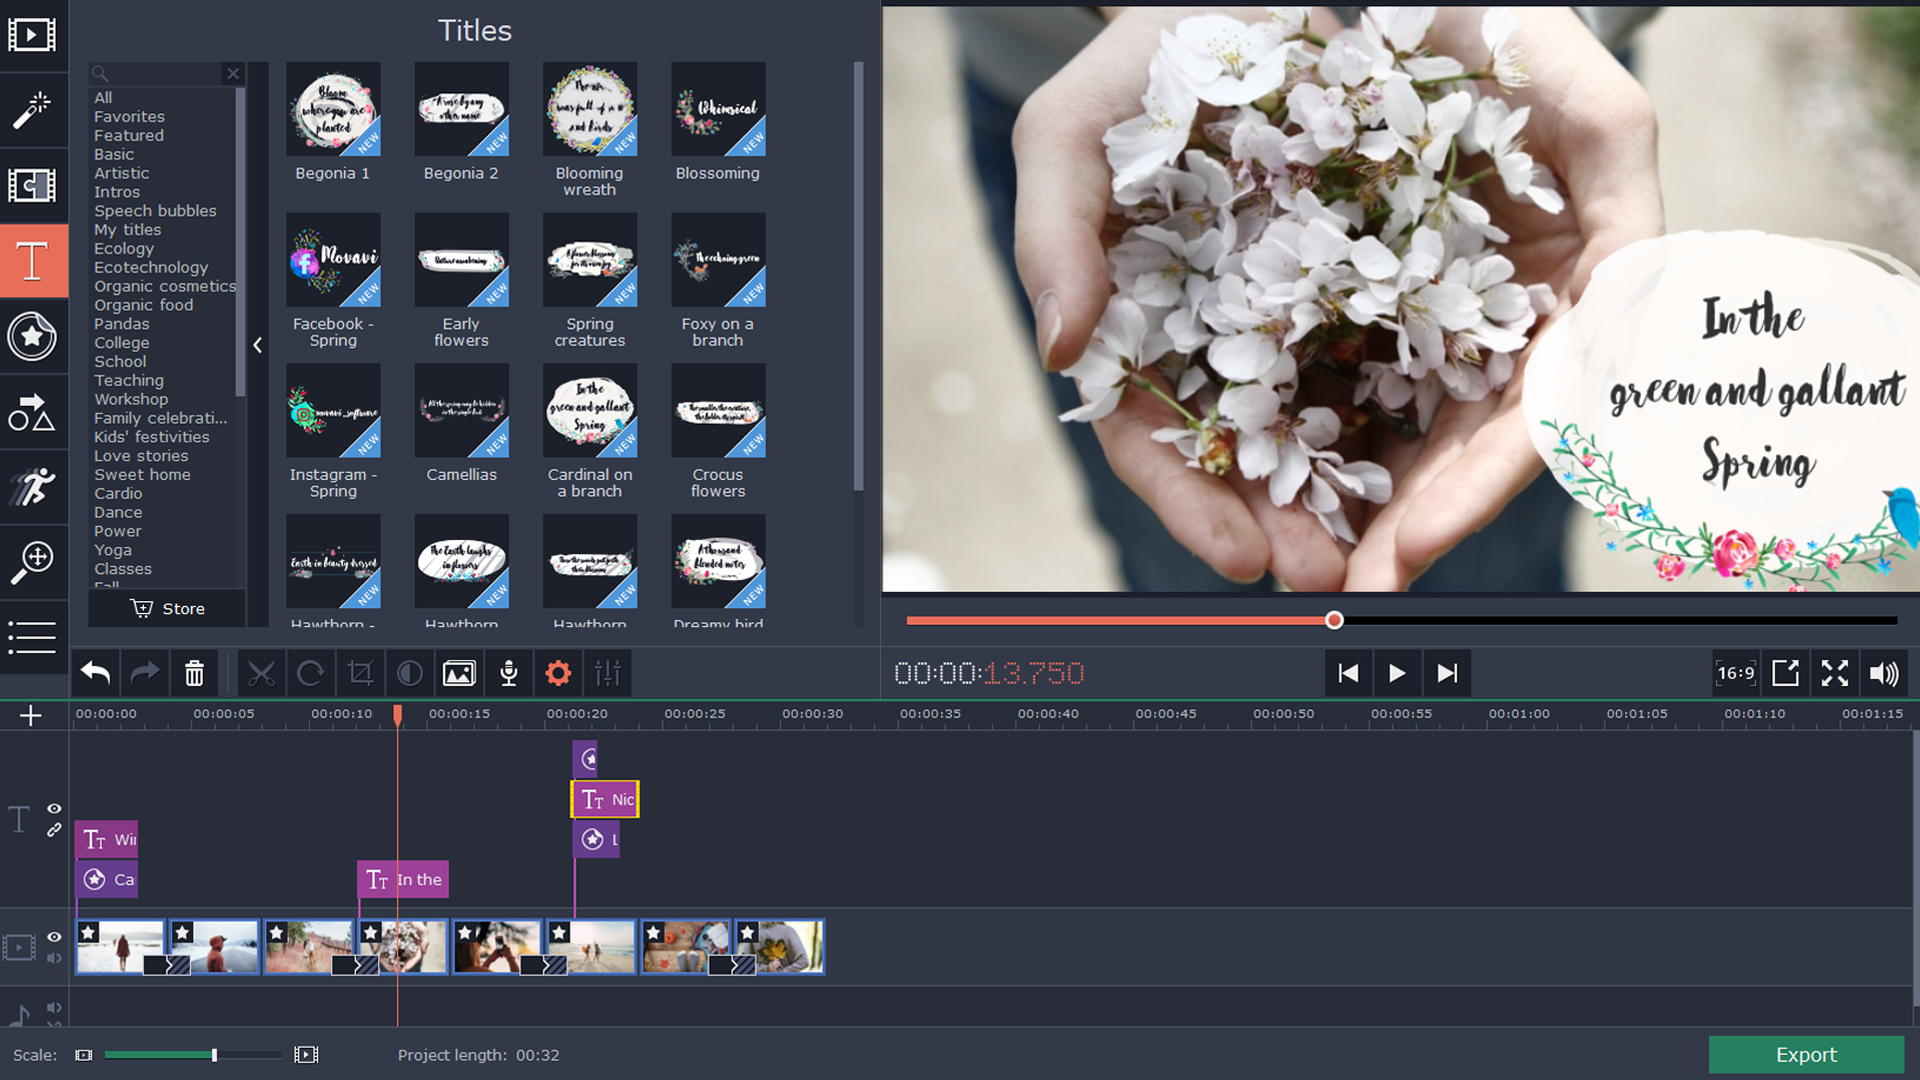1920x1080 pixels.
Task: Expand the Intros category
Action: click(116, 191)
